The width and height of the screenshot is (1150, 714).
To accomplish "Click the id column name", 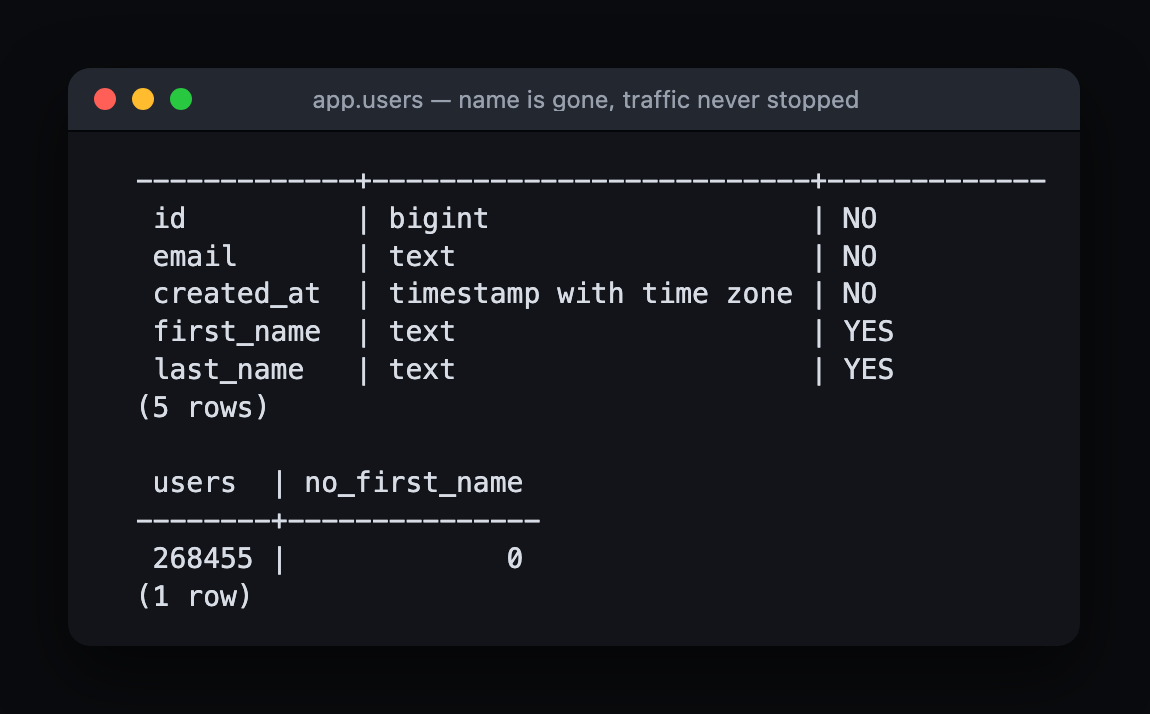I will 169,218.
